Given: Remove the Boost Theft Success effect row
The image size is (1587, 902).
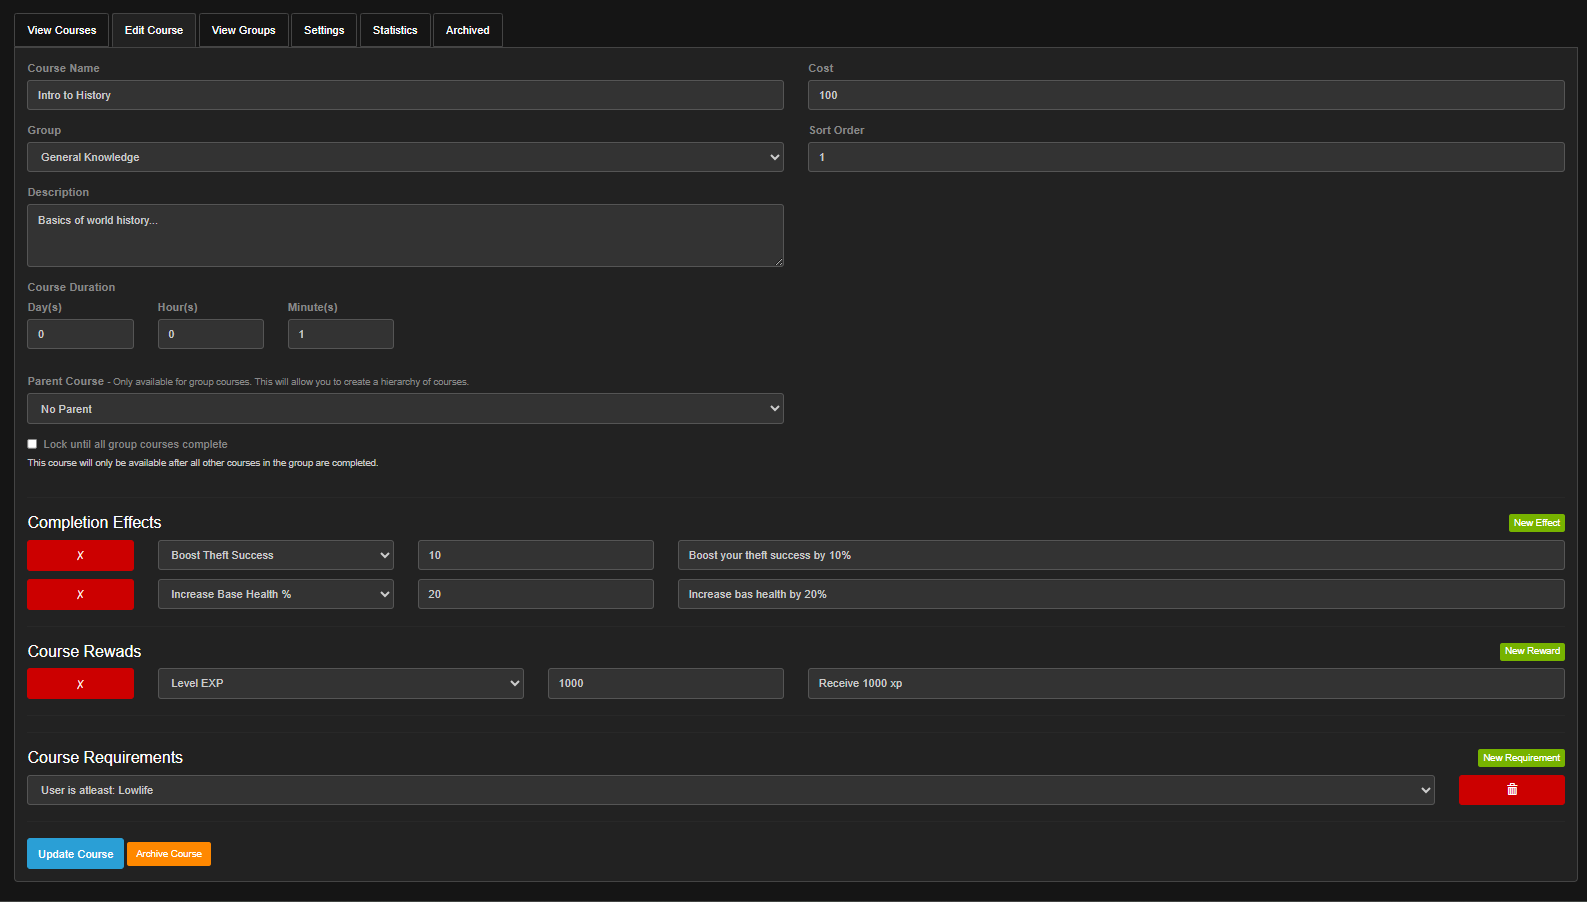Looking at the screenshot, I should pyautogui.click(x=80, y=555).
